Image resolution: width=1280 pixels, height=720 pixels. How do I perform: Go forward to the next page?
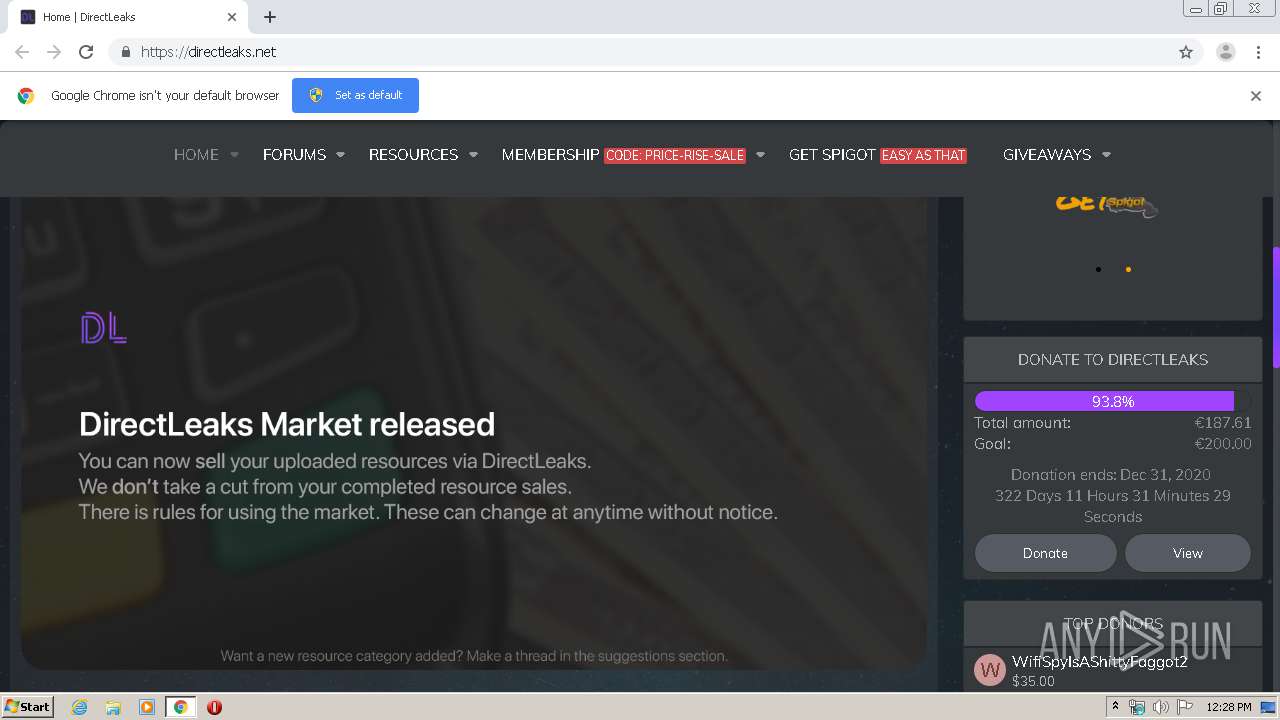click(x=54, y=52)
